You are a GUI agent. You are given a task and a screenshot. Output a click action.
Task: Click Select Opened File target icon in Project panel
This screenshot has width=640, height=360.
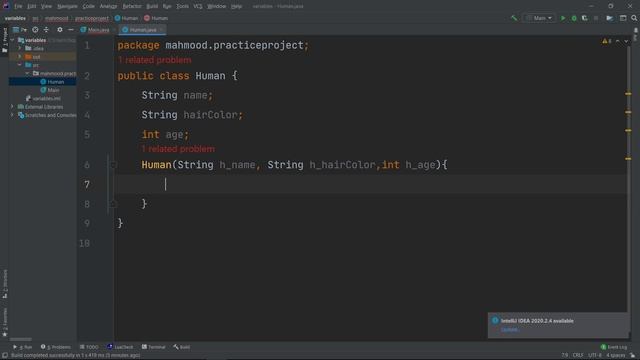click(35, 30)
